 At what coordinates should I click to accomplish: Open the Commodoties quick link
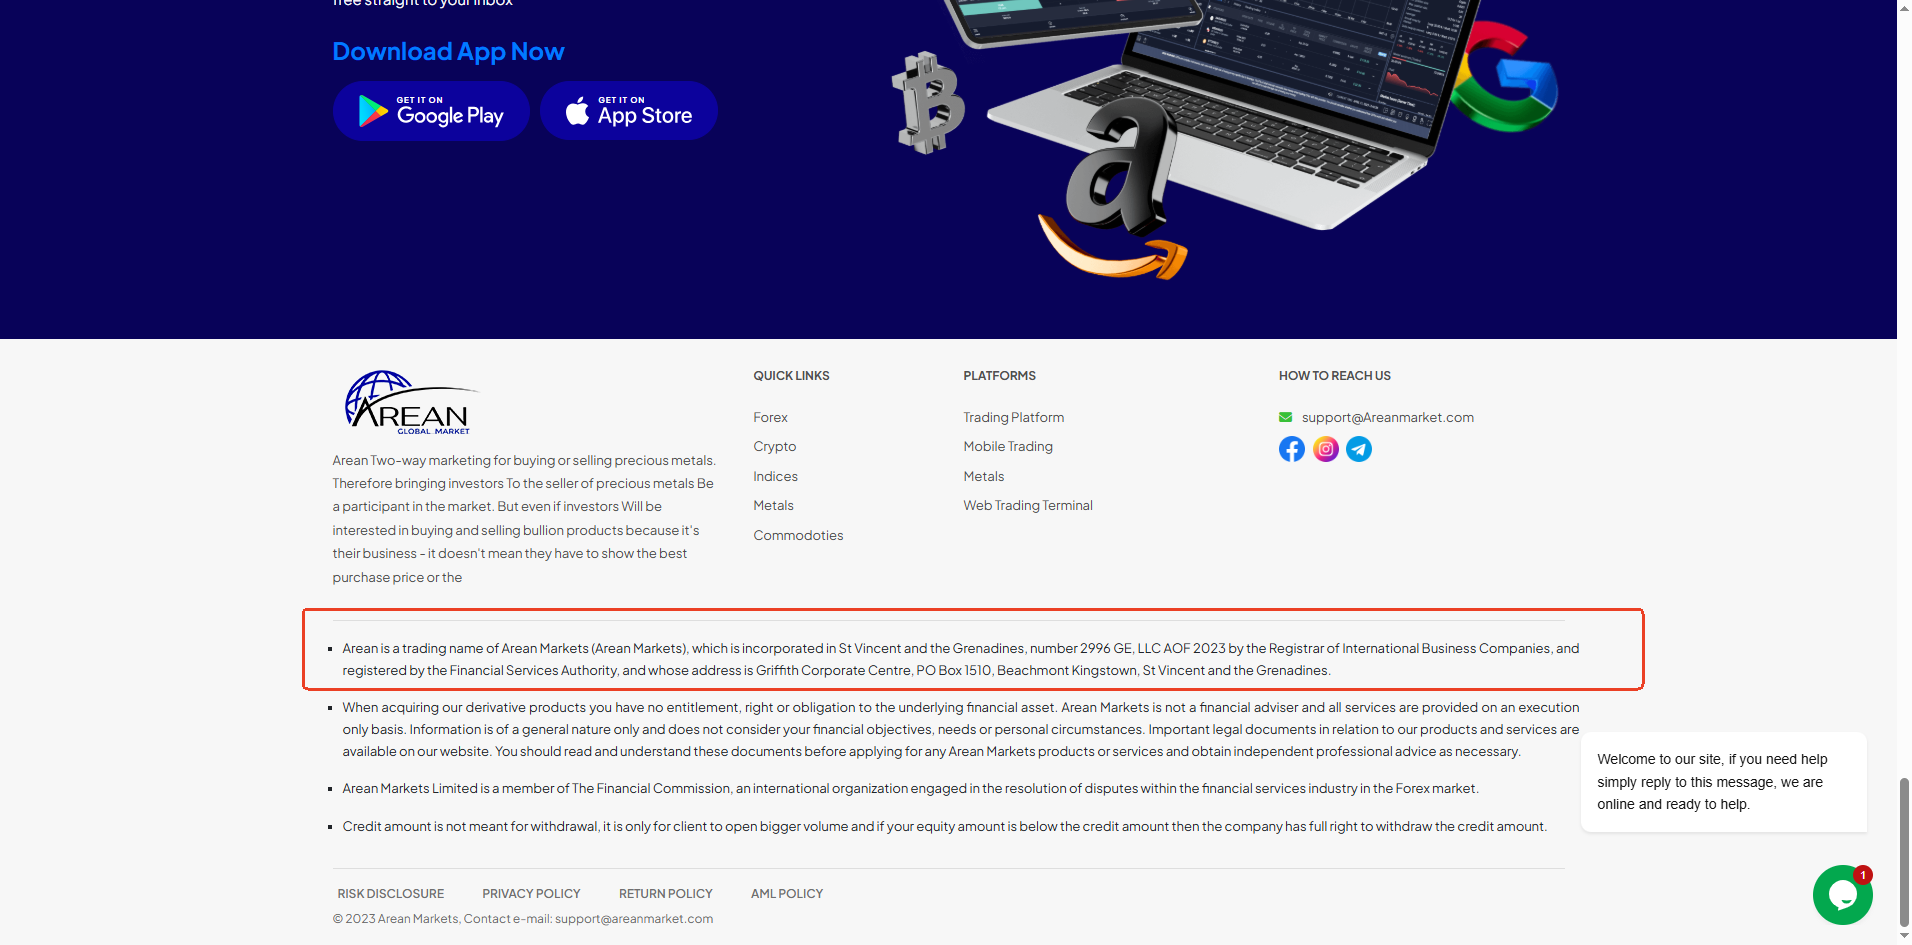click(798, 535)
